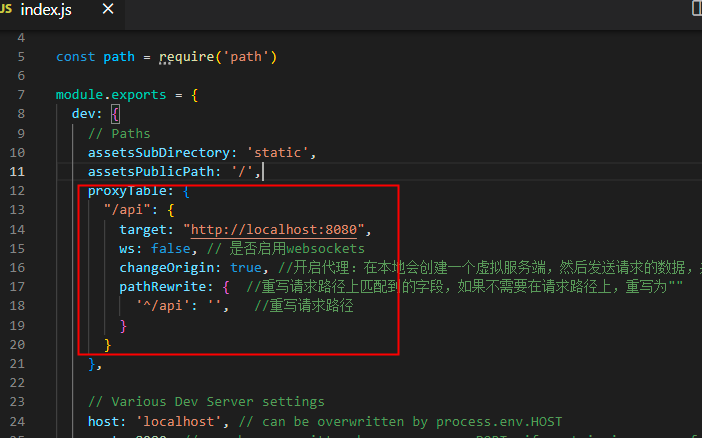This screenshot has height=438, width=702.
Task: Click the '// Various Dev Server settings' comment
Action: point(206,402)
